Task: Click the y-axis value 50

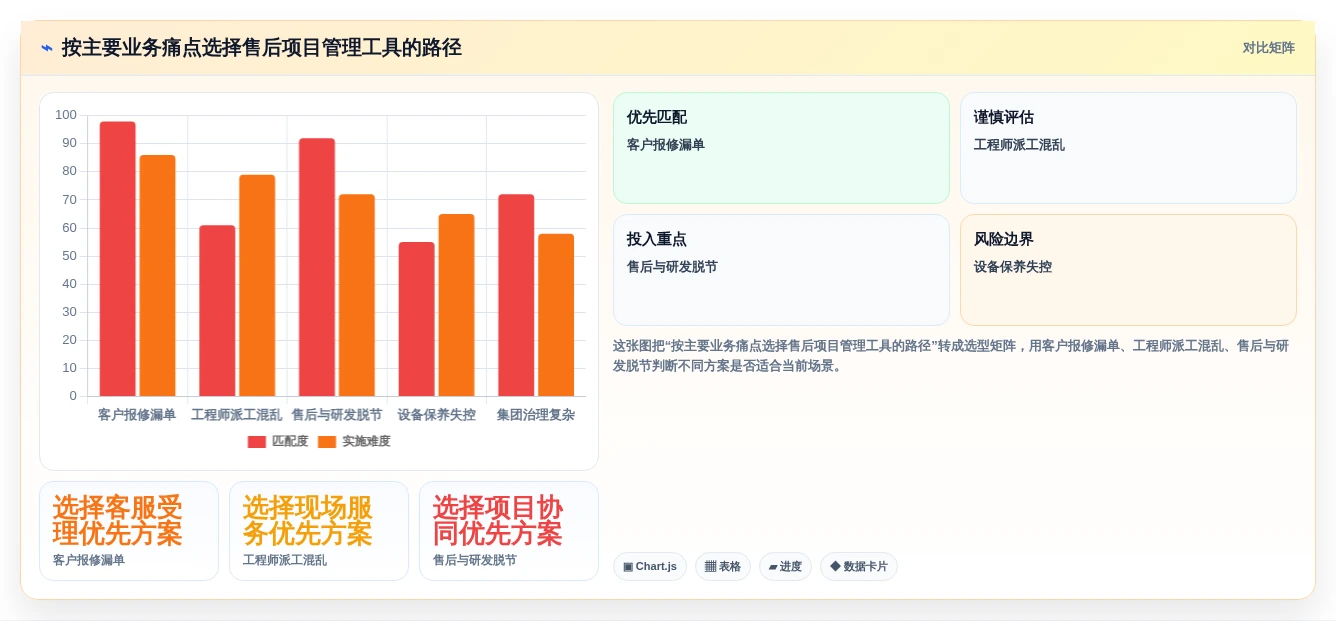Action: pyautogui.click(x=69, y=256)
